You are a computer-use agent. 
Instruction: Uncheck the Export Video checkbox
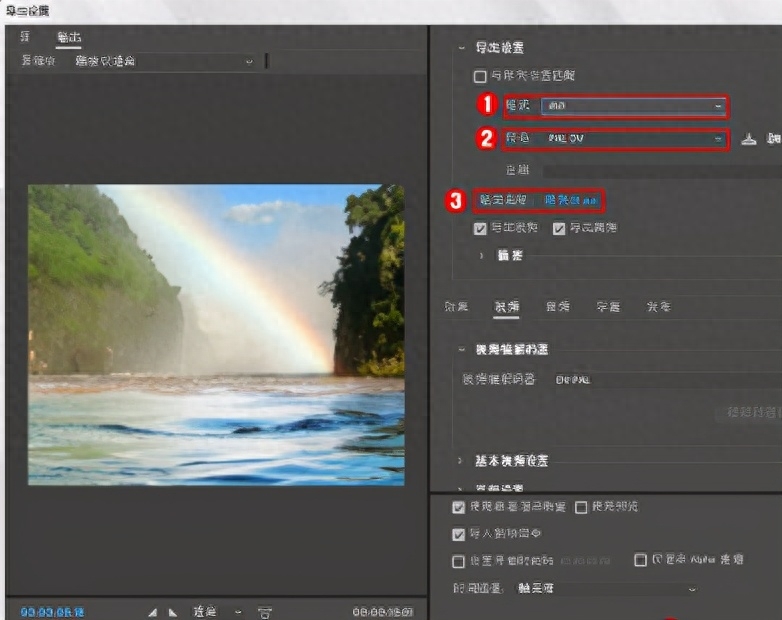coord(480,228)
